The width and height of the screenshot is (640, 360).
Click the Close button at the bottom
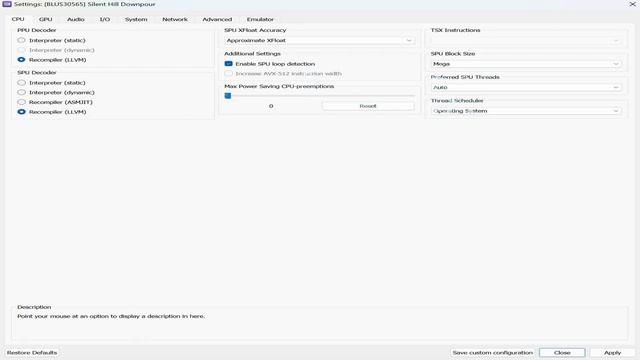562,353
